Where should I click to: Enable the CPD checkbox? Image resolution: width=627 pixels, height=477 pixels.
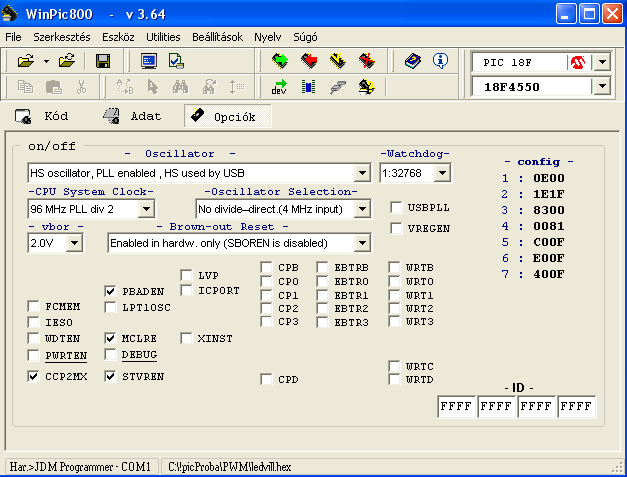[266, 379]
